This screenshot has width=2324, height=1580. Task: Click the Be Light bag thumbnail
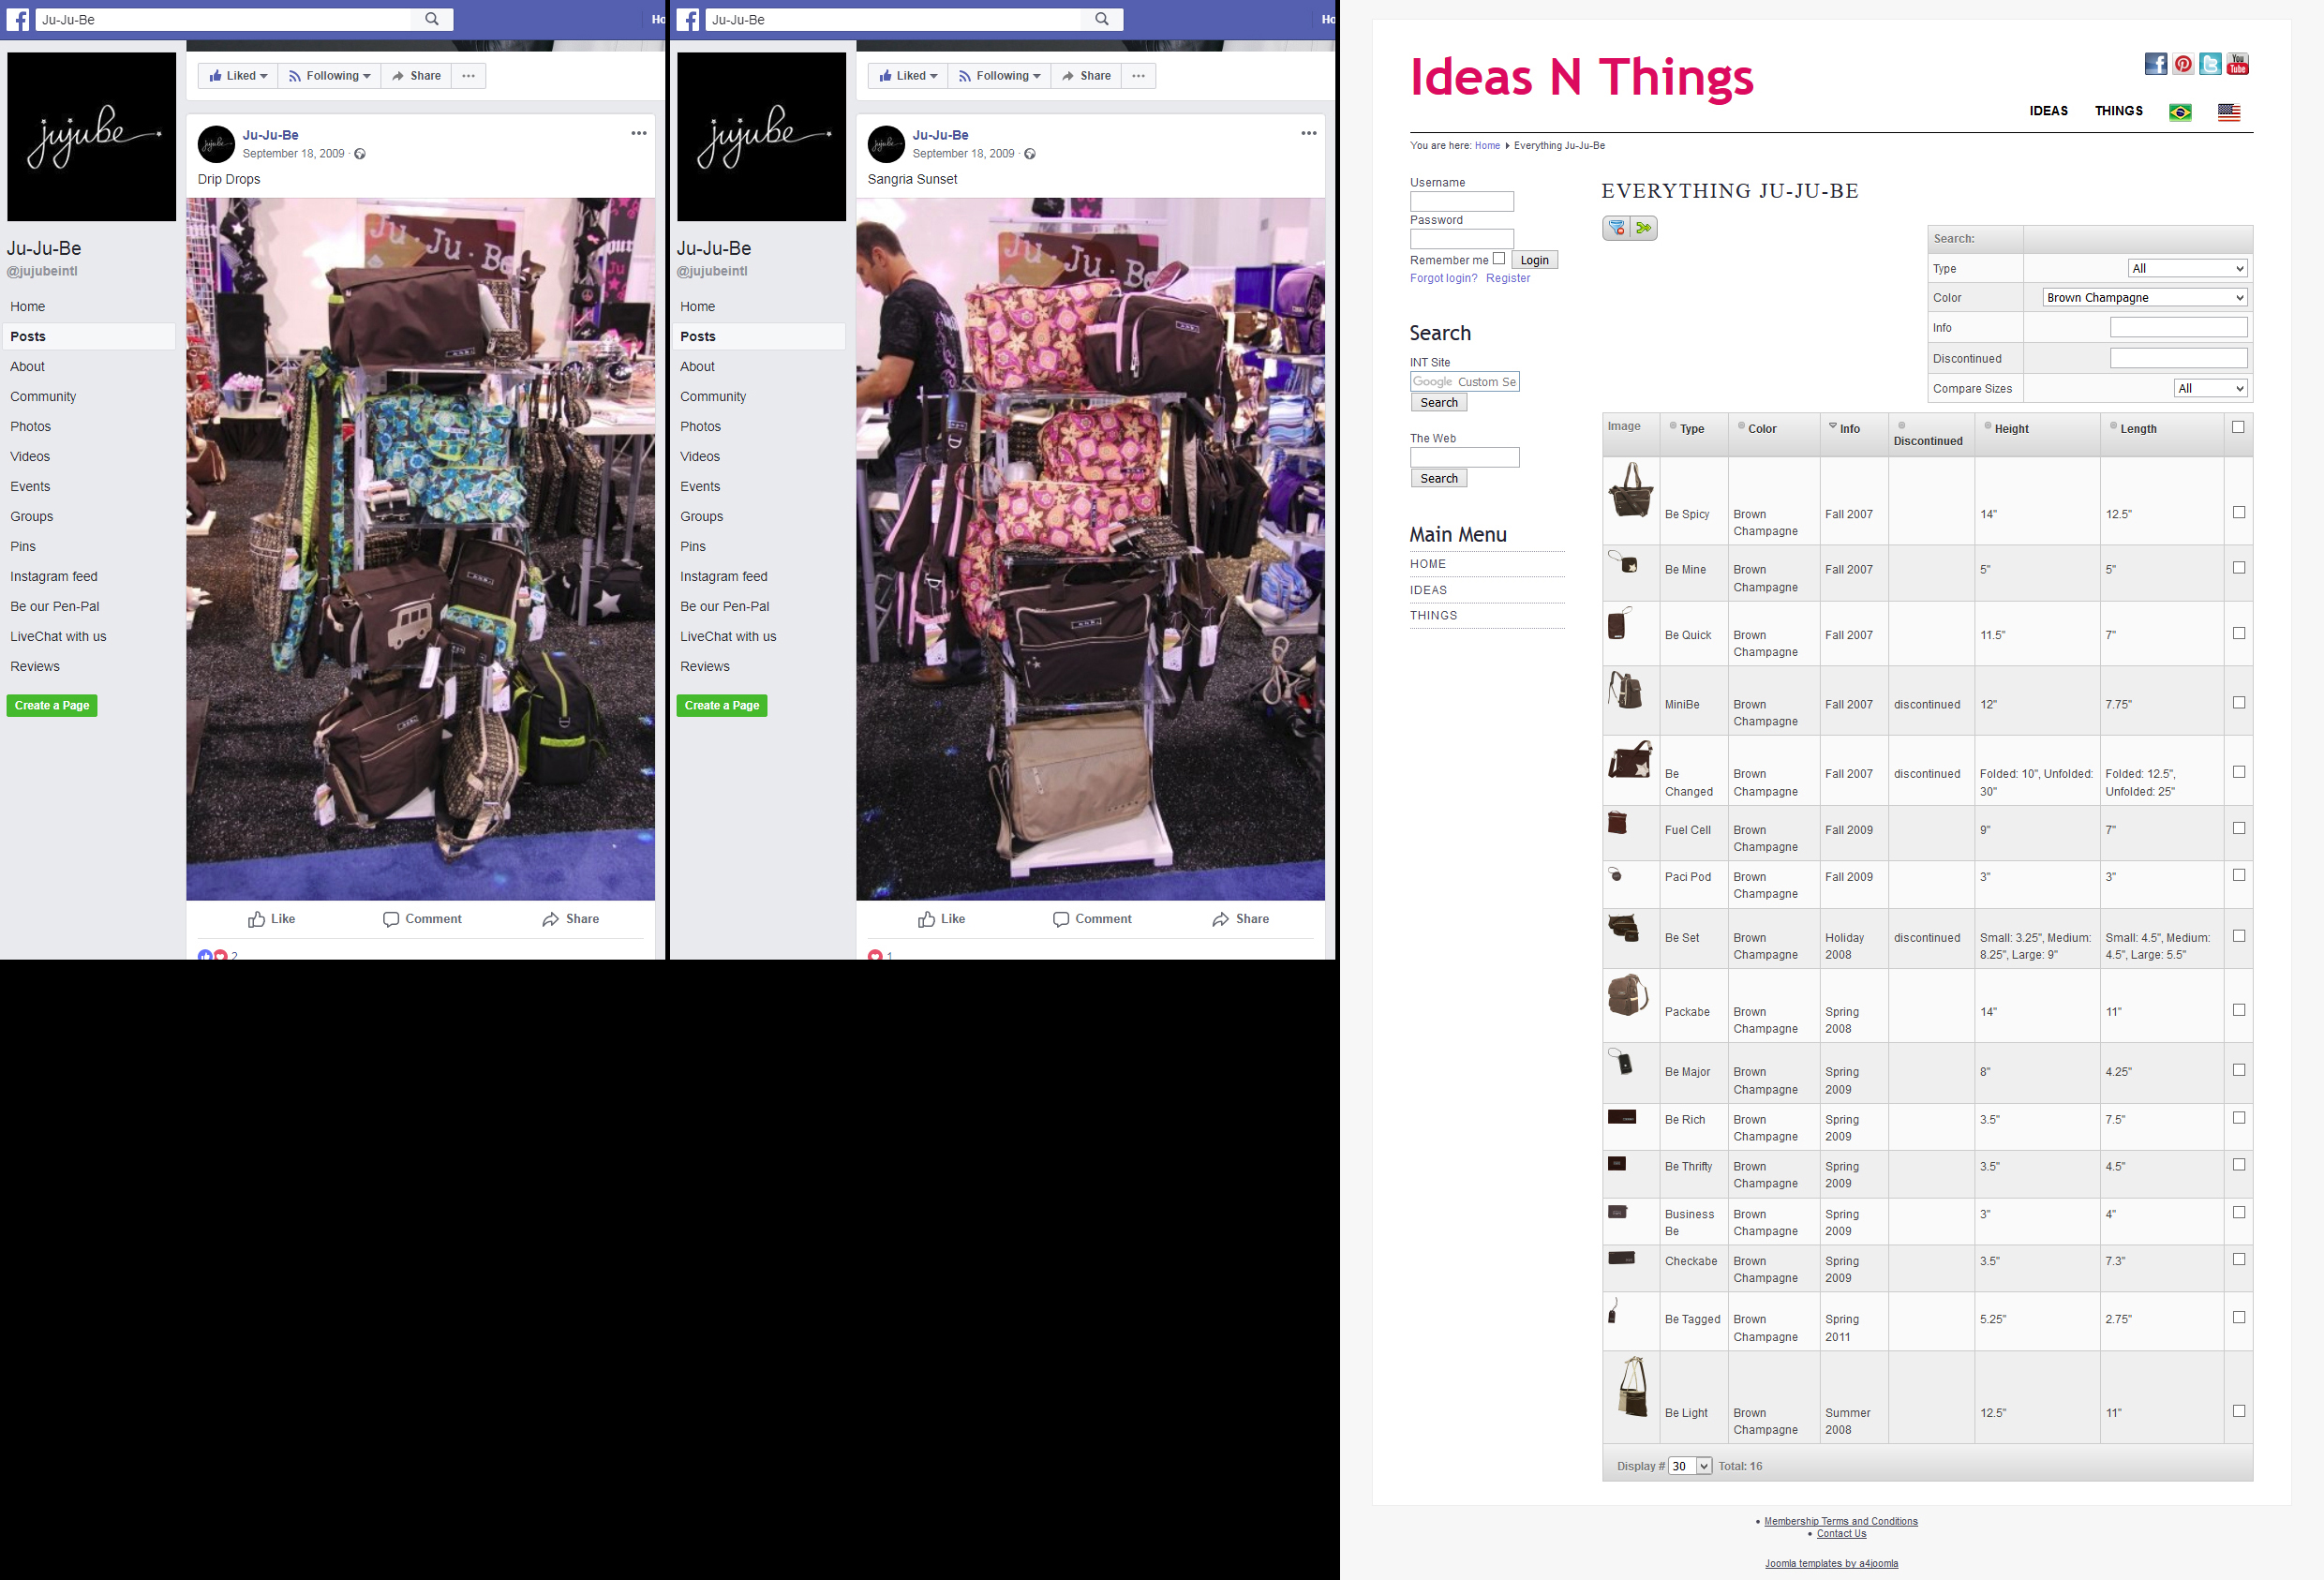tap(1632, 1387)
